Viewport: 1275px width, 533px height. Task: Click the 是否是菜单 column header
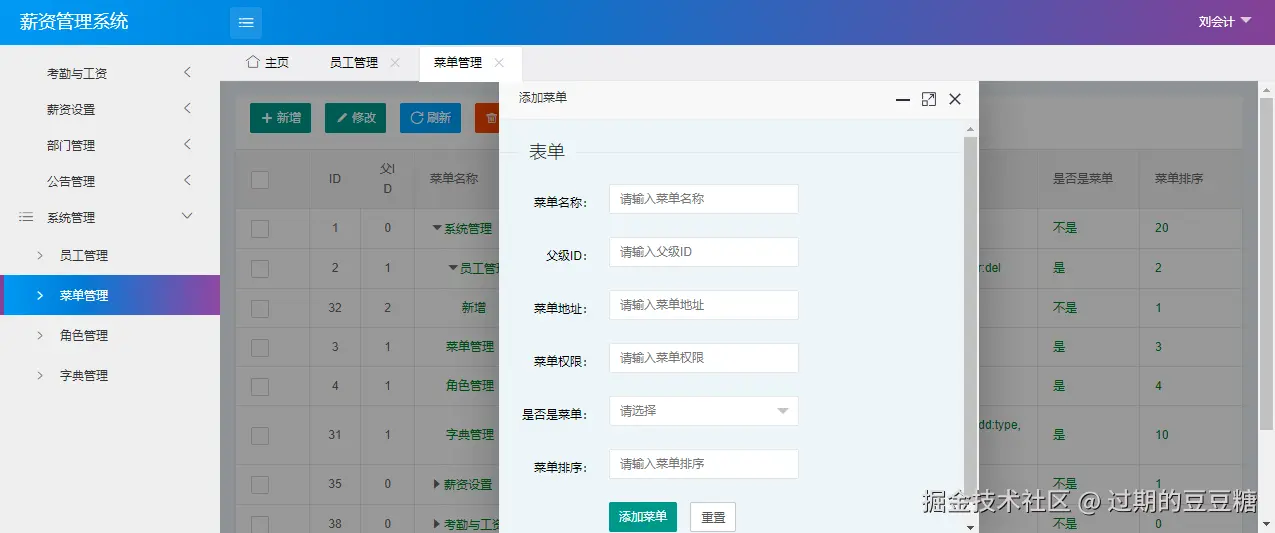[1083, 179]
